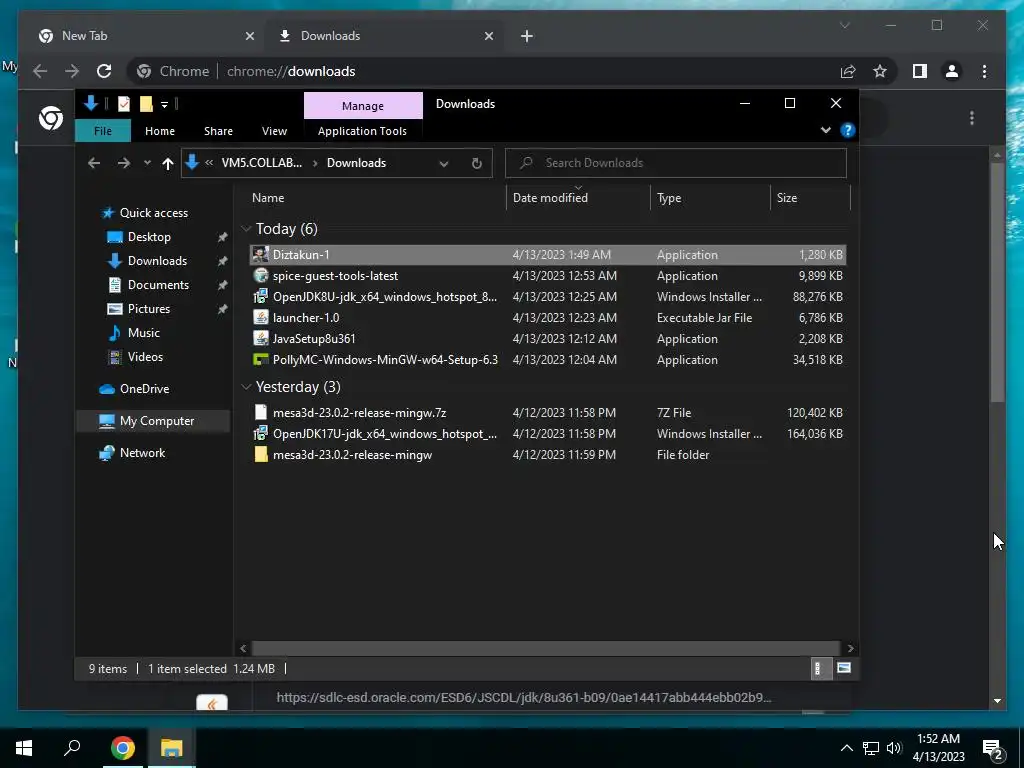Open the Windows Start menu
The width and height of the screenshot is (1024, 768).
coord(24,748)
